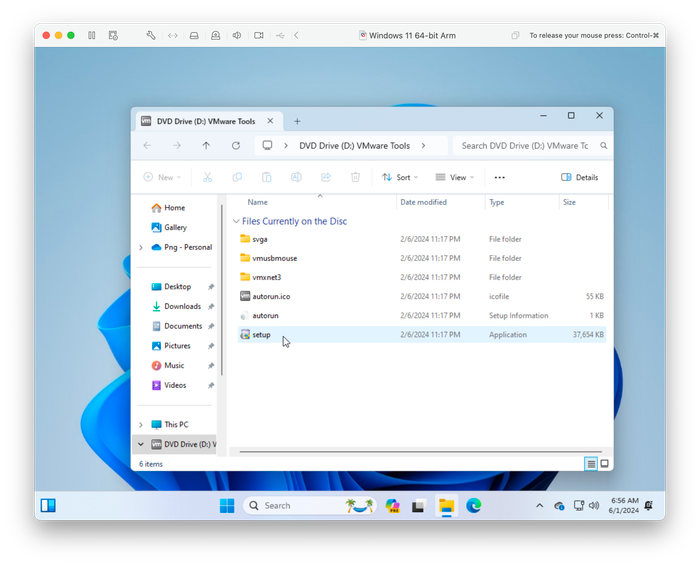Click chevron before DVD Drive breadcrumb

286,146
